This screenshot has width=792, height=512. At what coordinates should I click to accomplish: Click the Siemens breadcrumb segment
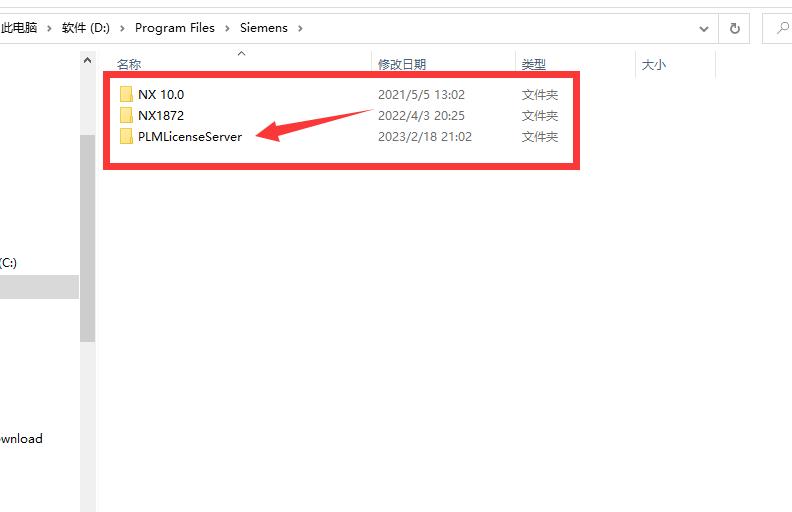[264, 28]
